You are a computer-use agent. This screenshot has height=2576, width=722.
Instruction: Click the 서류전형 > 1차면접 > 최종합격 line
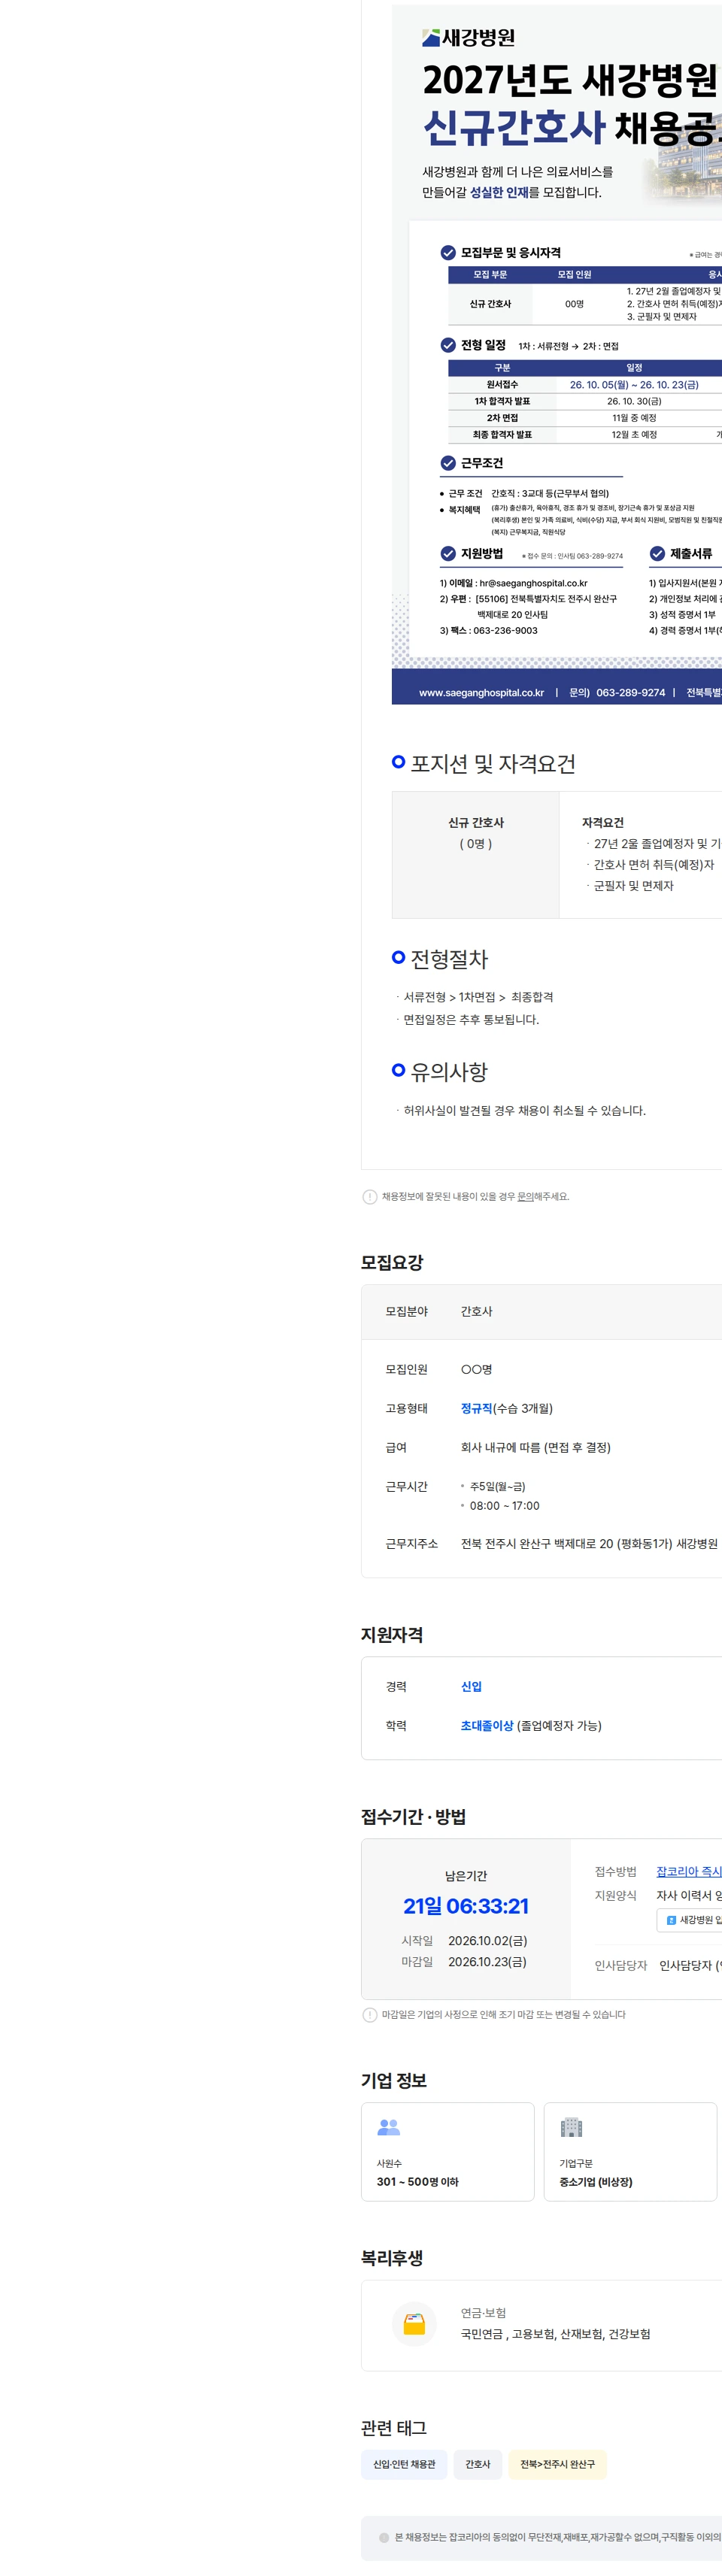(478, 997)
